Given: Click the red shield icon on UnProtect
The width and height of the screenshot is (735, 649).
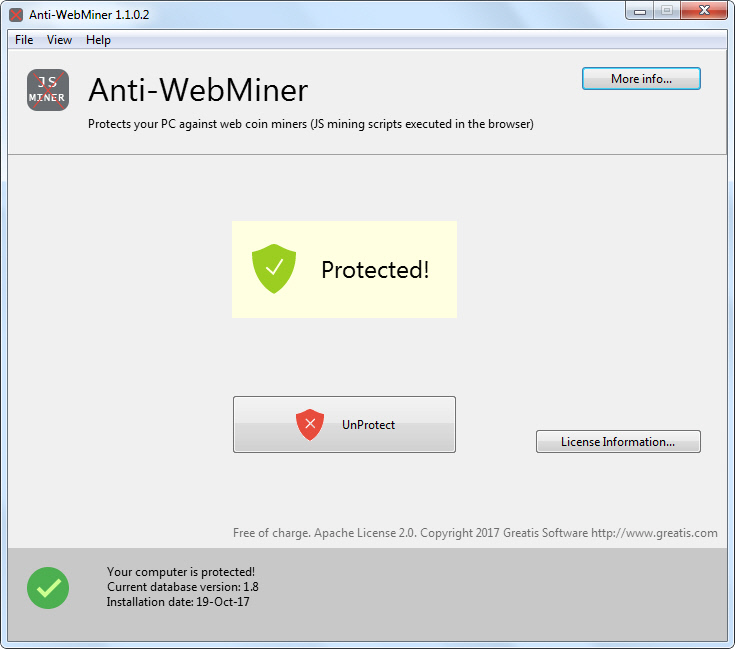Looking at the screenshot, I should (310, 425).
